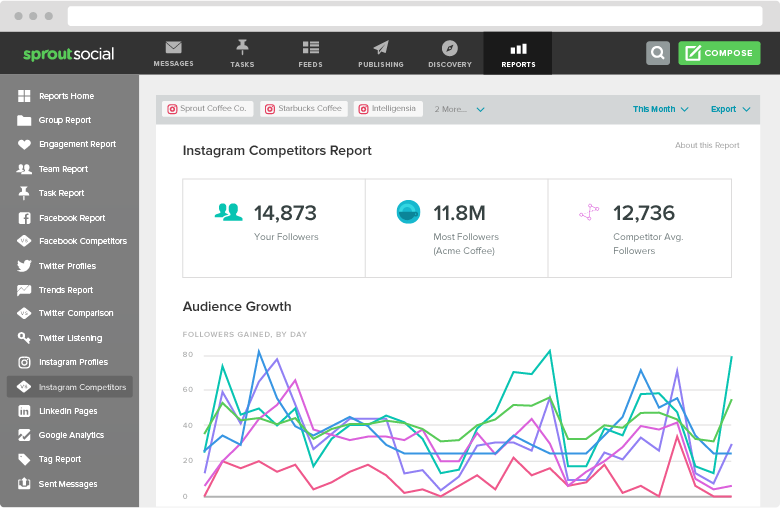The height and width of the screenshot is (508, 780).
Task: Open Google Analytics report link
Action: pyautogui.click(x=70, y=435)
